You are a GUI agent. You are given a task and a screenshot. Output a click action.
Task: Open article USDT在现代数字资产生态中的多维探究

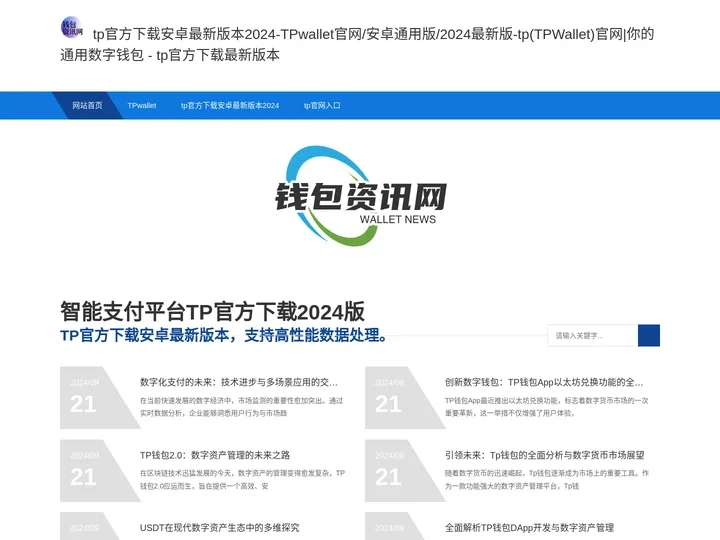[x=219, y=528]
